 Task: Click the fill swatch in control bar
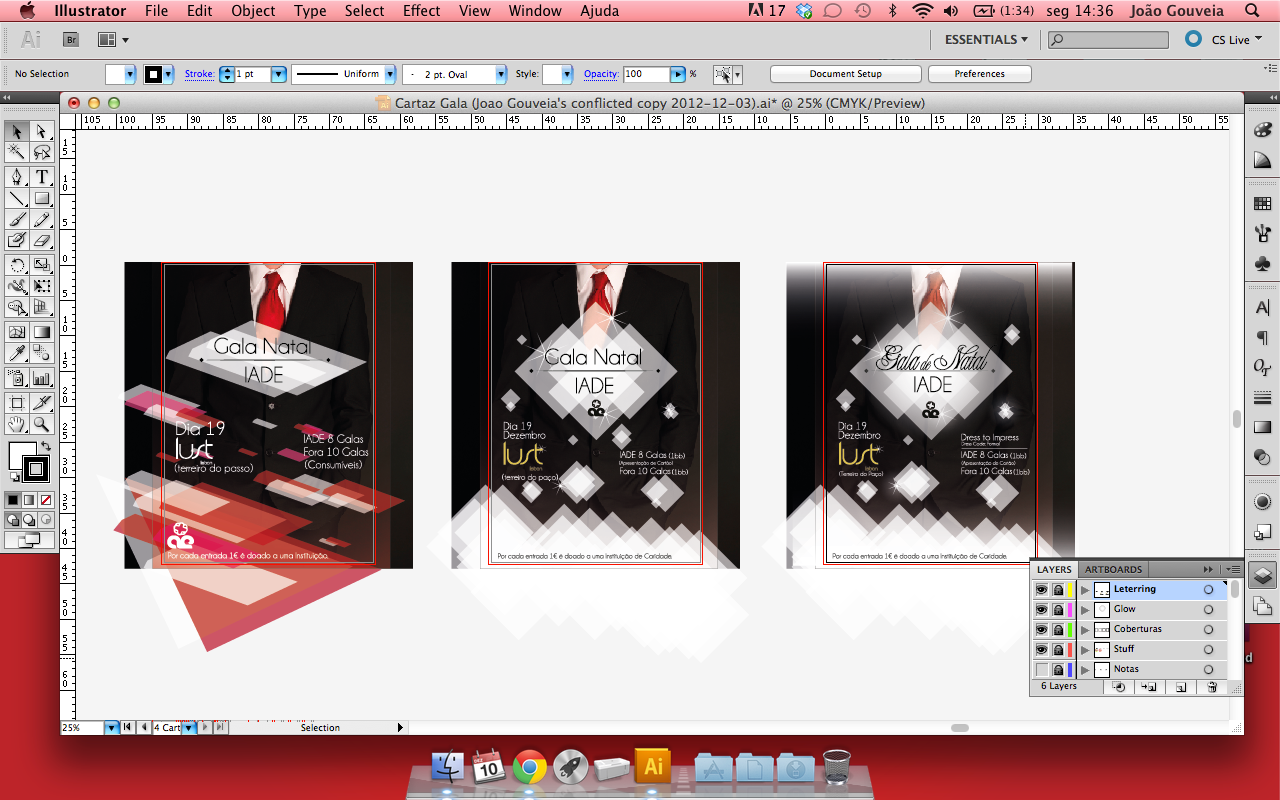[x=115, y=74]
